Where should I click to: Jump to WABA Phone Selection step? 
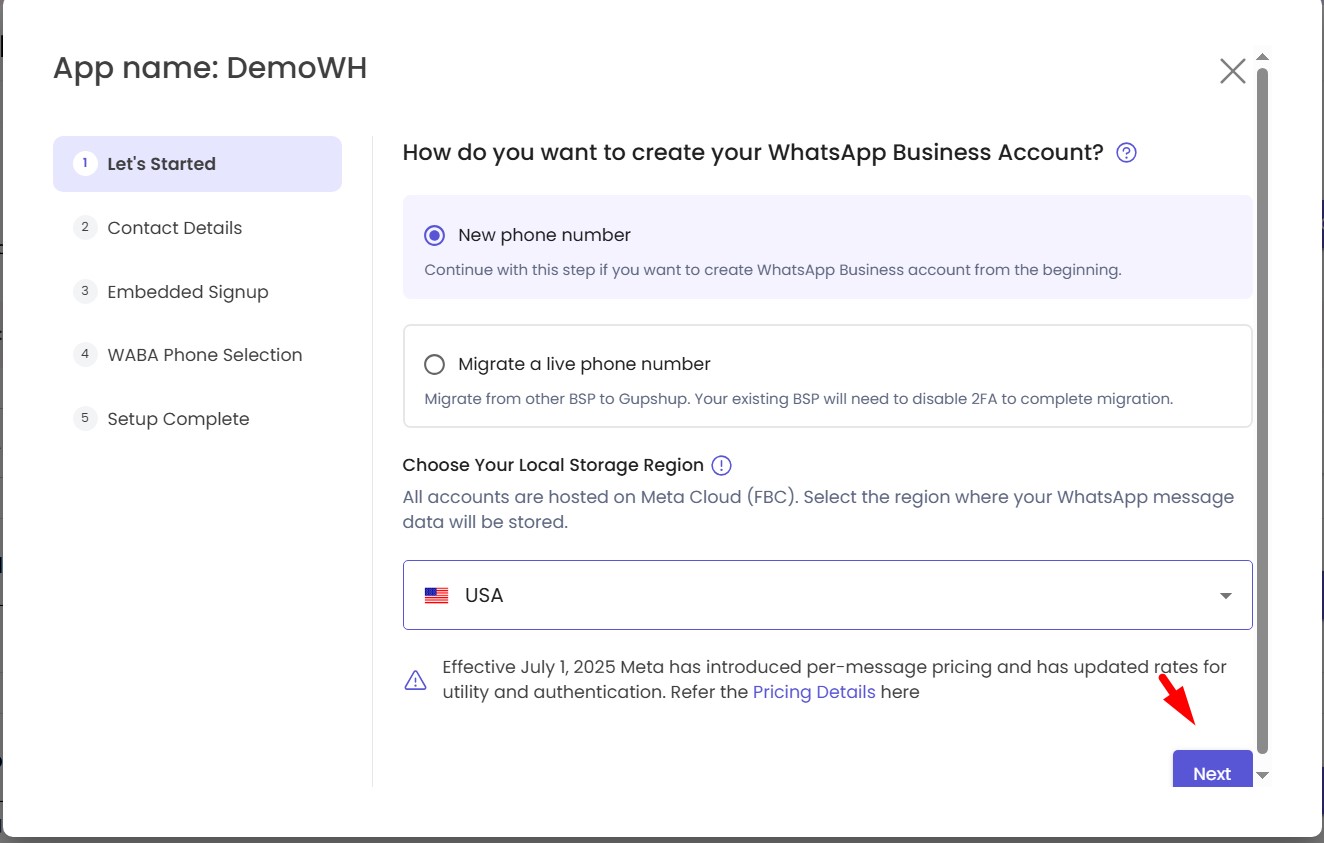click(x=204, y=355)
